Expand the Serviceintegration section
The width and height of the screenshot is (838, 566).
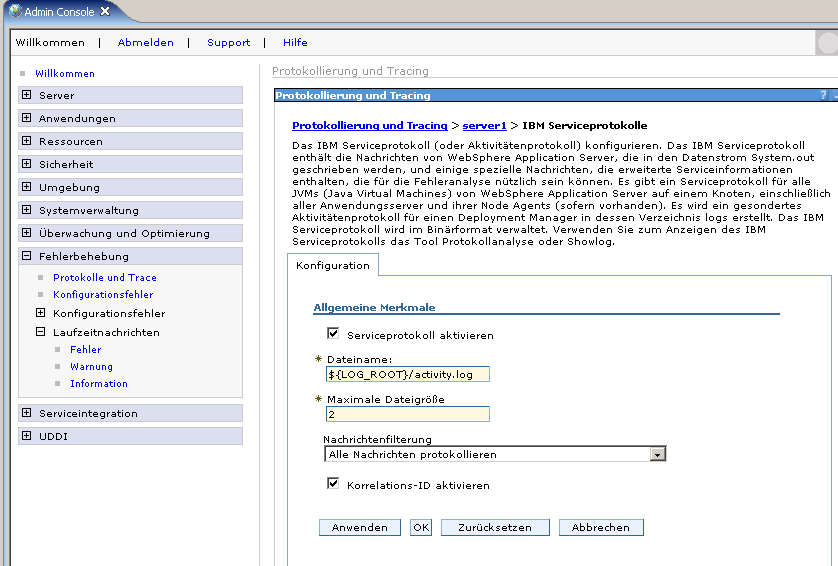26,413
